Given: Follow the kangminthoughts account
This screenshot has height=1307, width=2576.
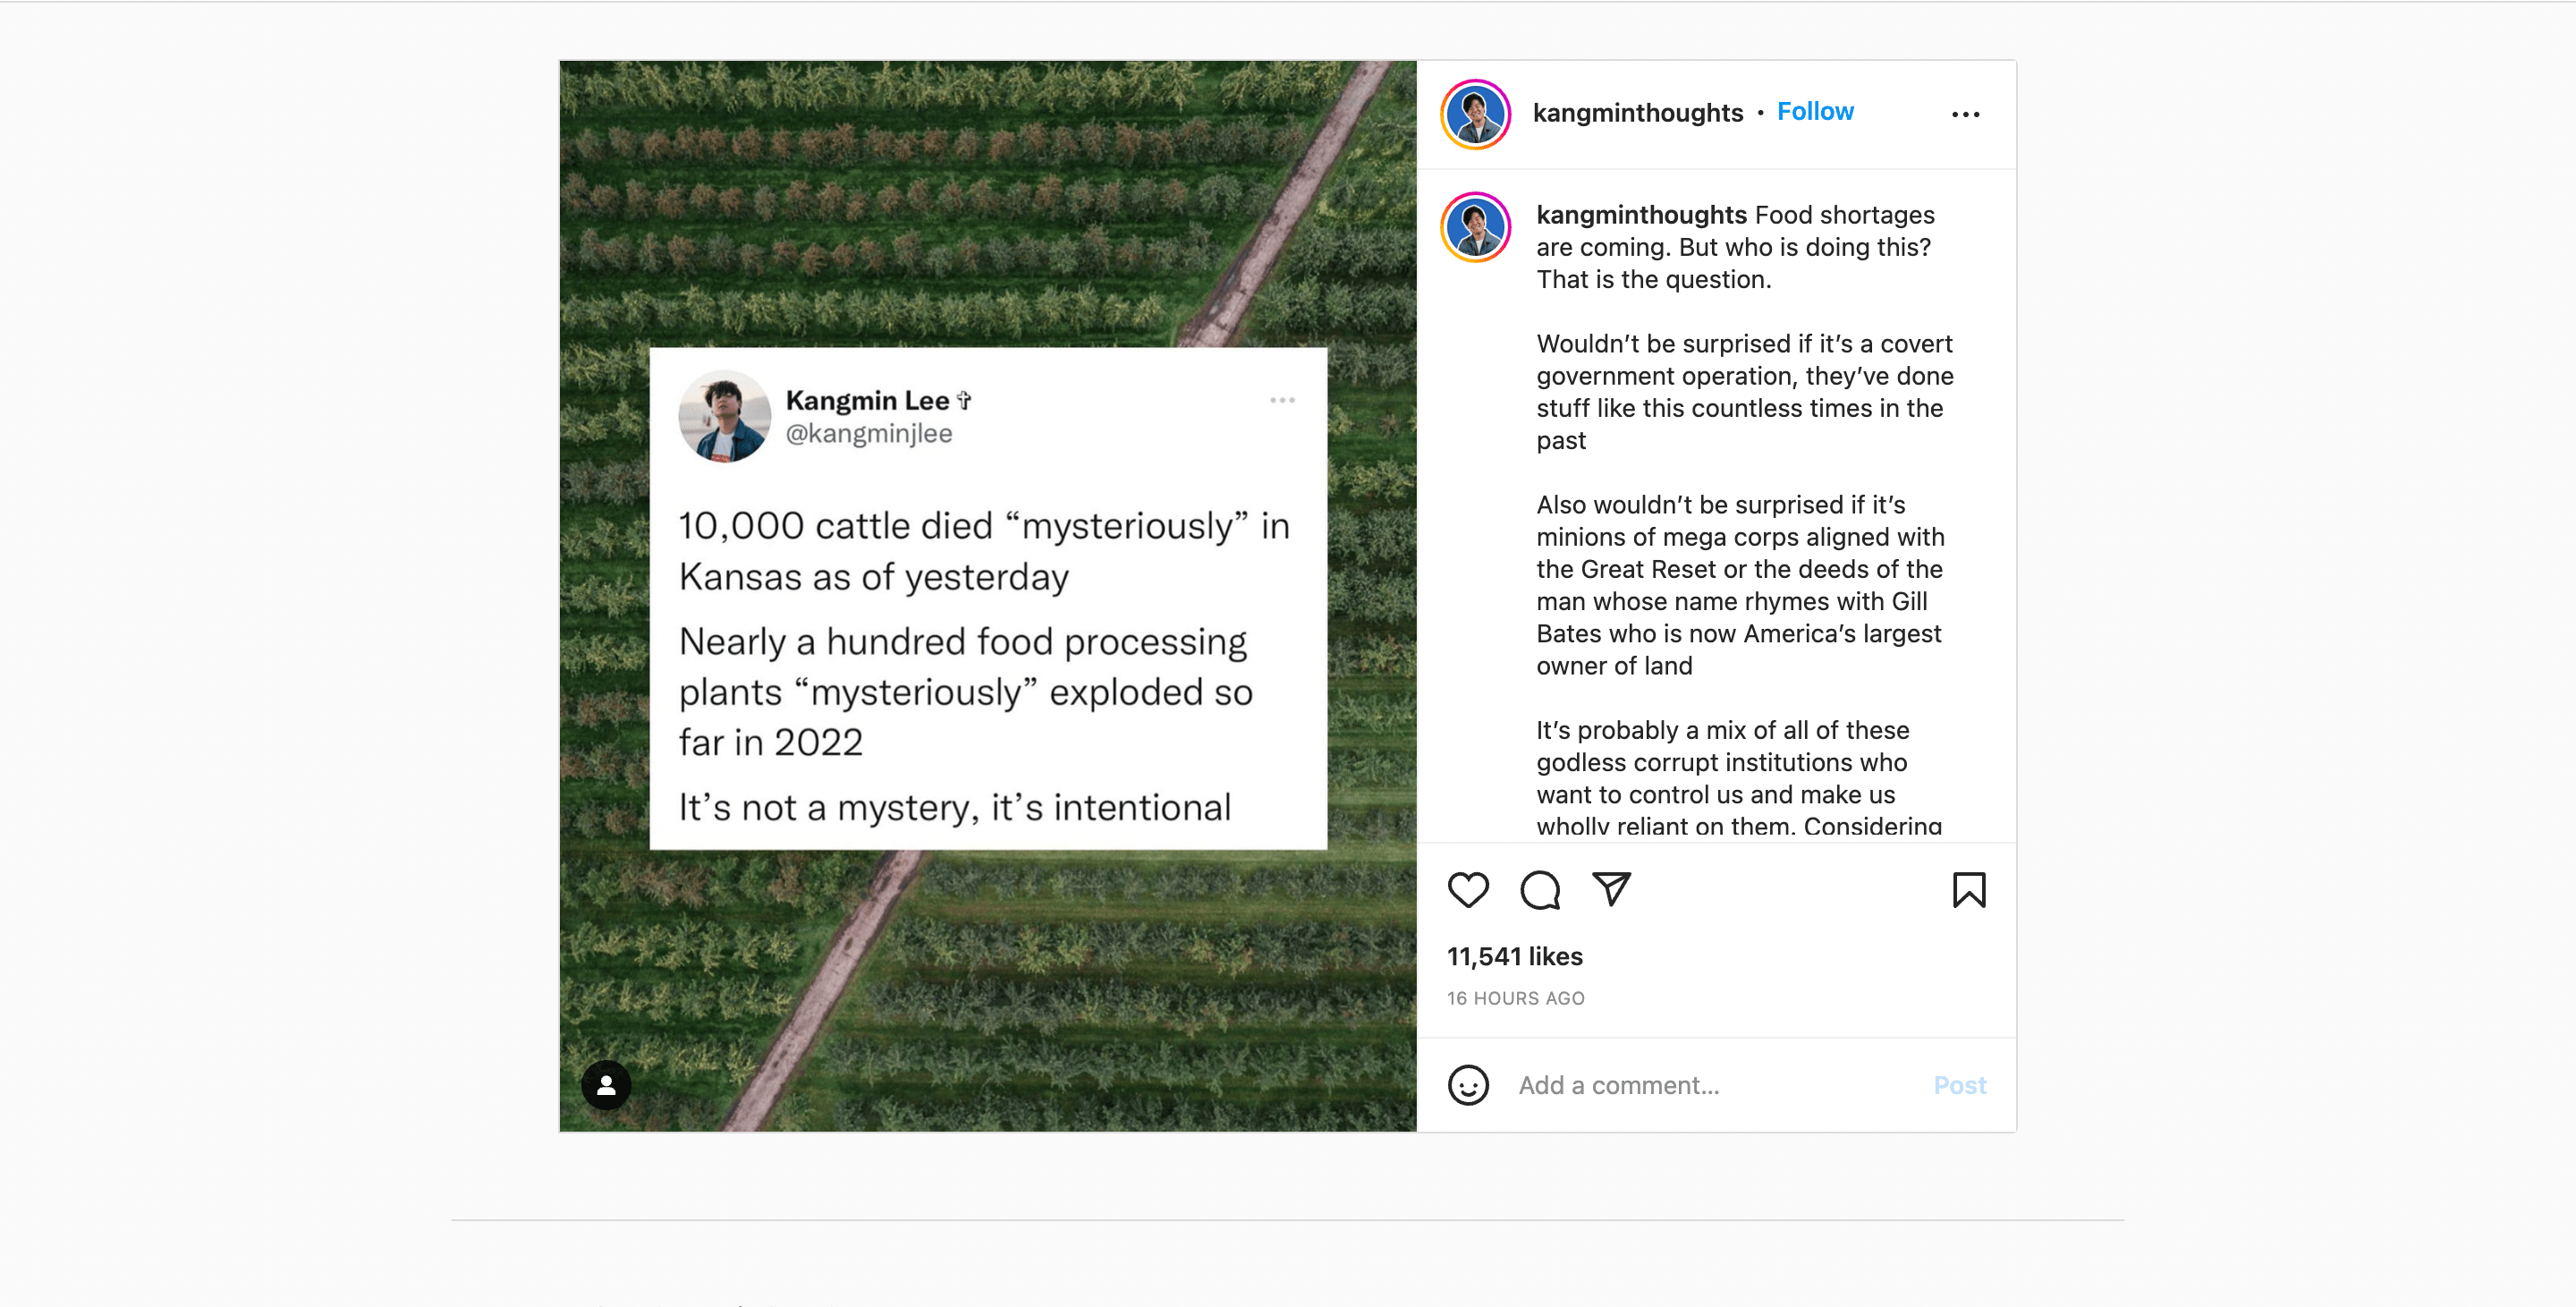Looking at the screenshot, I should click(1815, 111).
